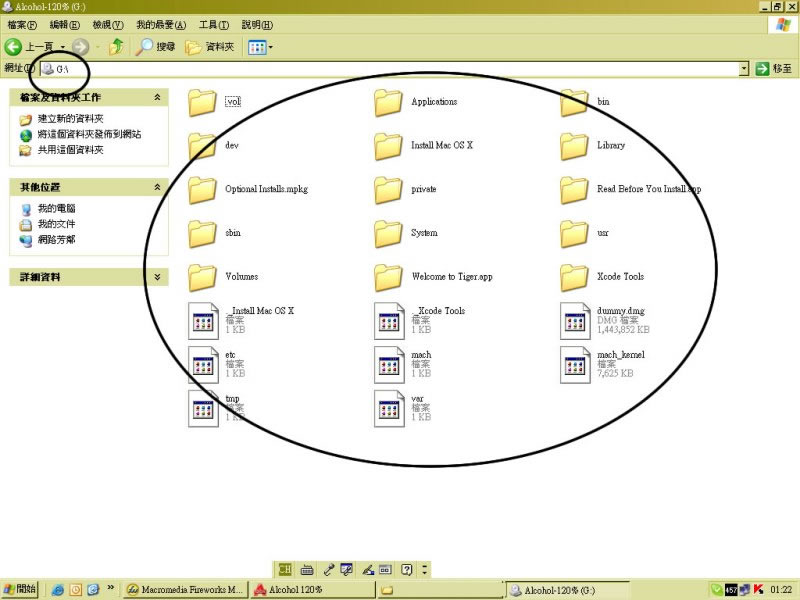
Task: Select the System folder icon
Action: 388,234
